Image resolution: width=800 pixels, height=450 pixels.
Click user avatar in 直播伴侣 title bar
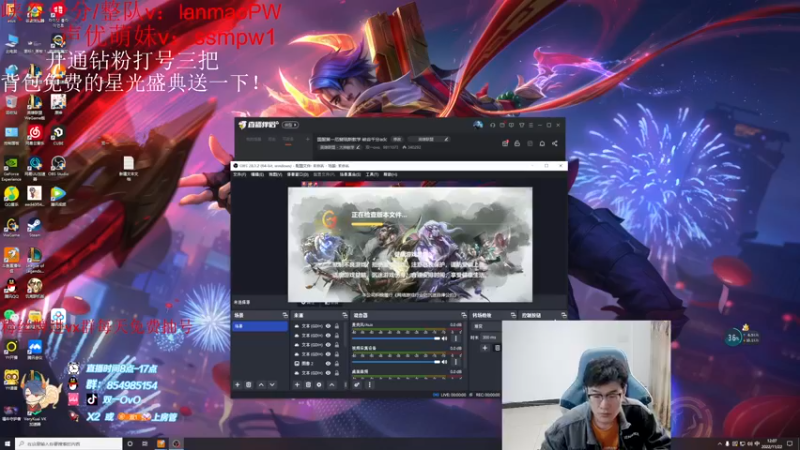(478, 125)
